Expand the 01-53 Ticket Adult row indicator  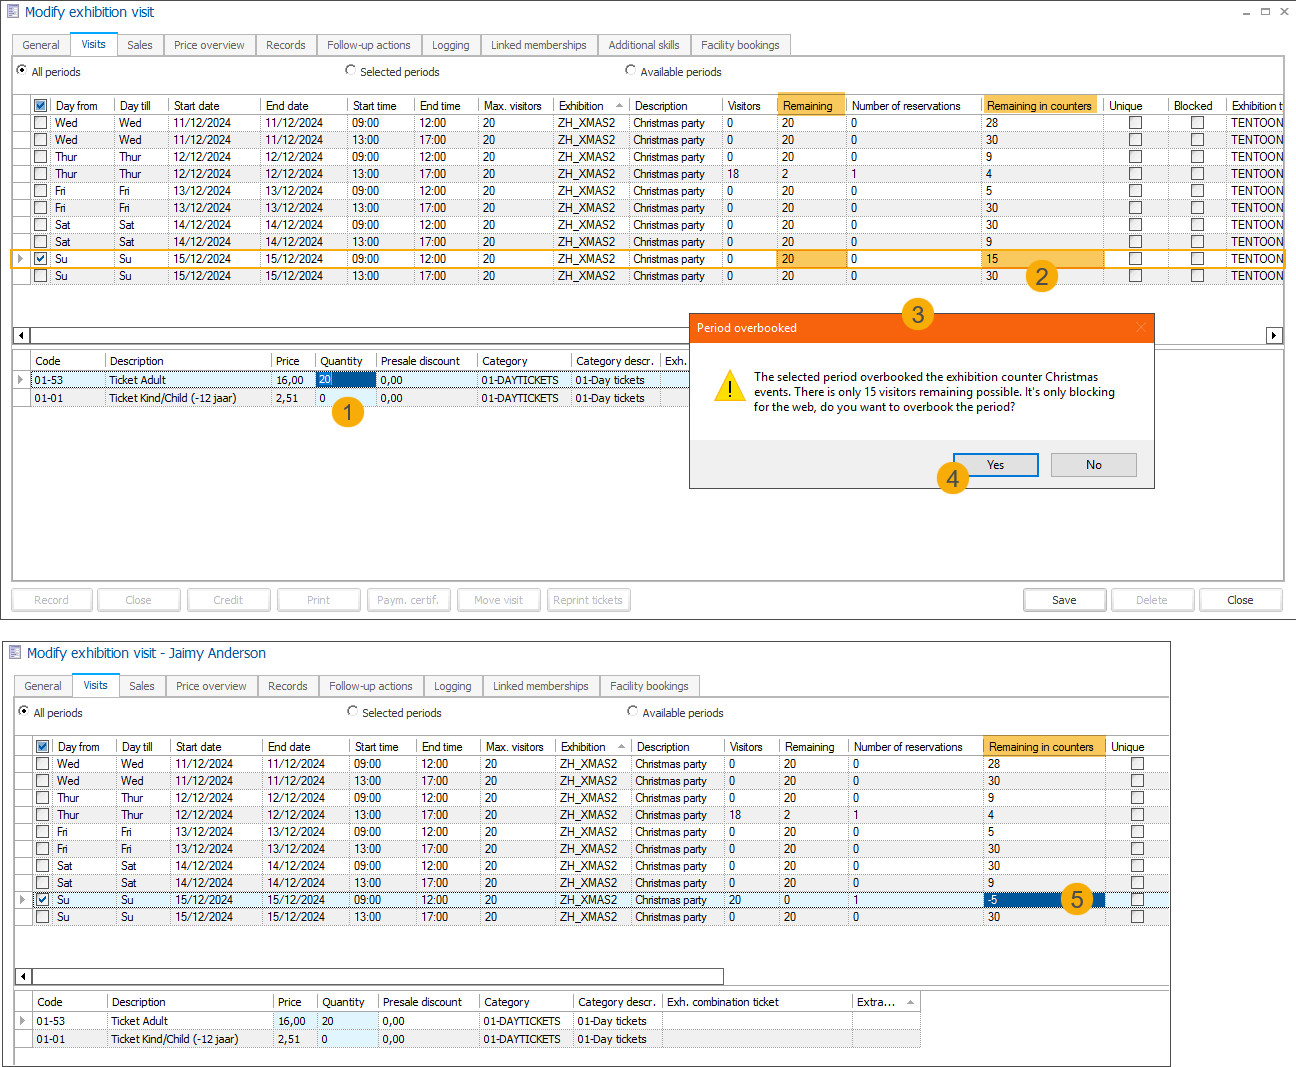(x=21, y=380)
